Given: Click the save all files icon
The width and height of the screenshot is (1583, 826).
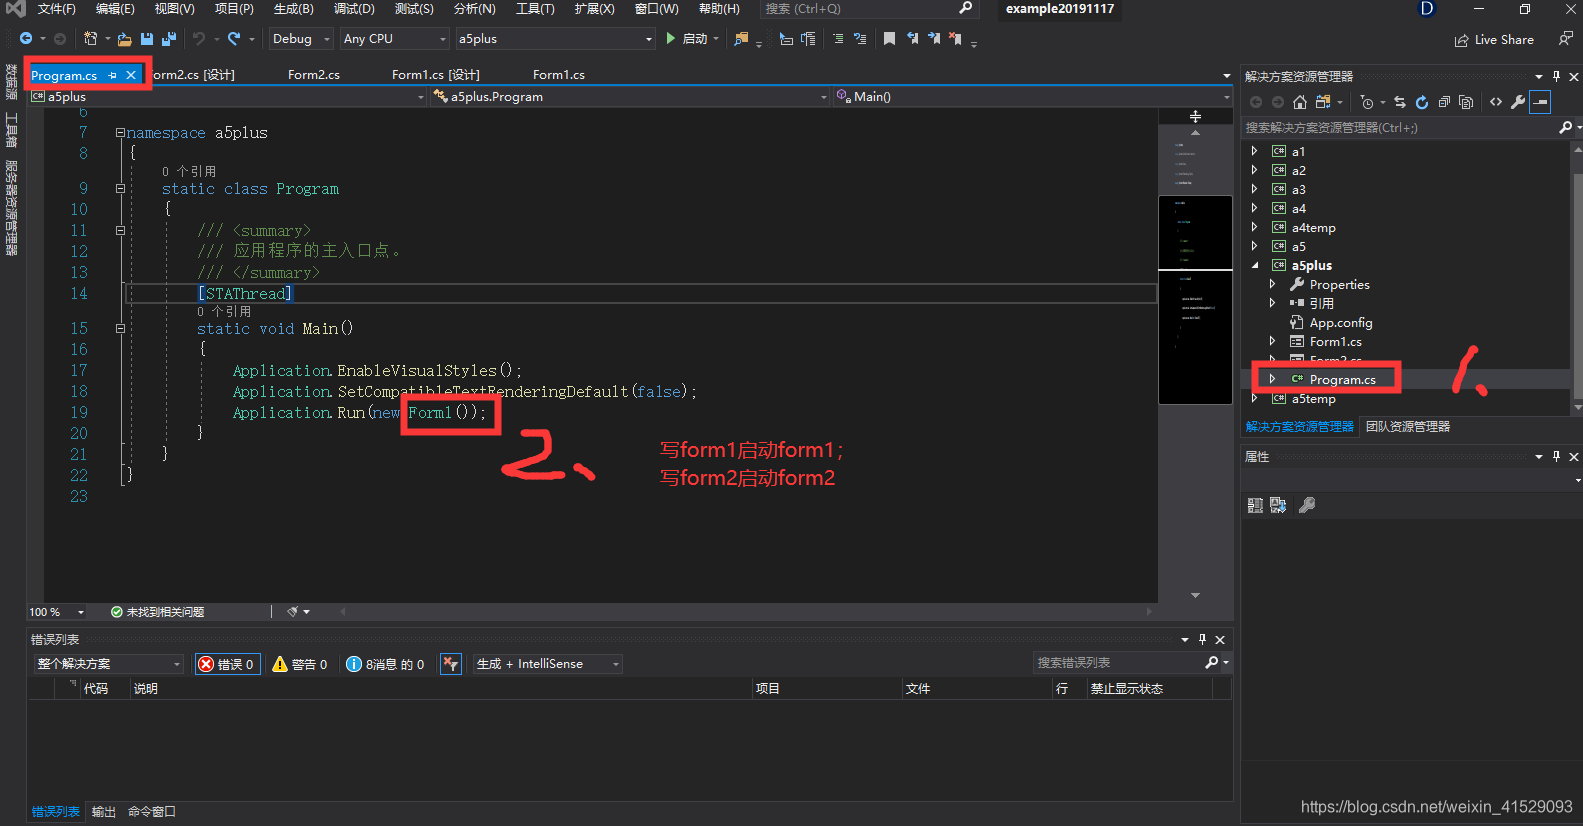Looking at the screenshot, I should (x=168, y=39).
